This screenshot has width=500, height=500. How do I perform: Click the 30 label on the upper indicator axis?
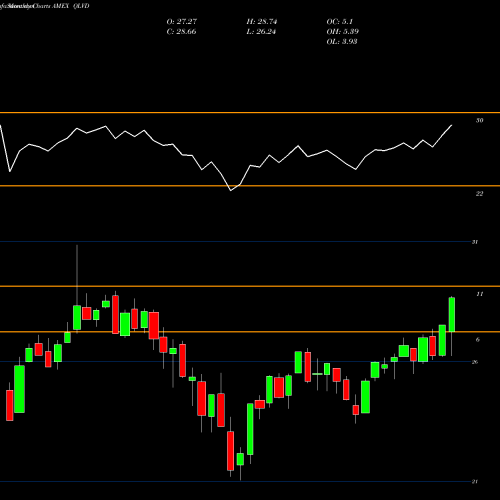point(479,120)
